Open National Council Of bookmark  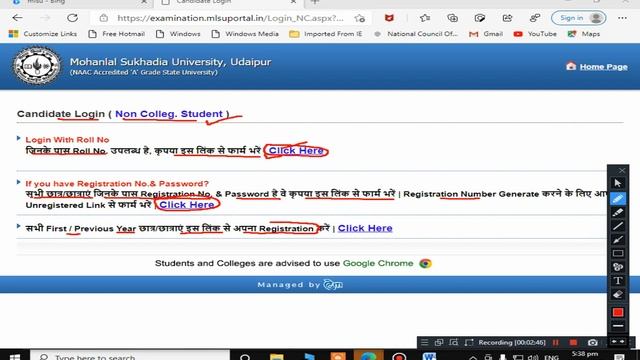point(416,34)
